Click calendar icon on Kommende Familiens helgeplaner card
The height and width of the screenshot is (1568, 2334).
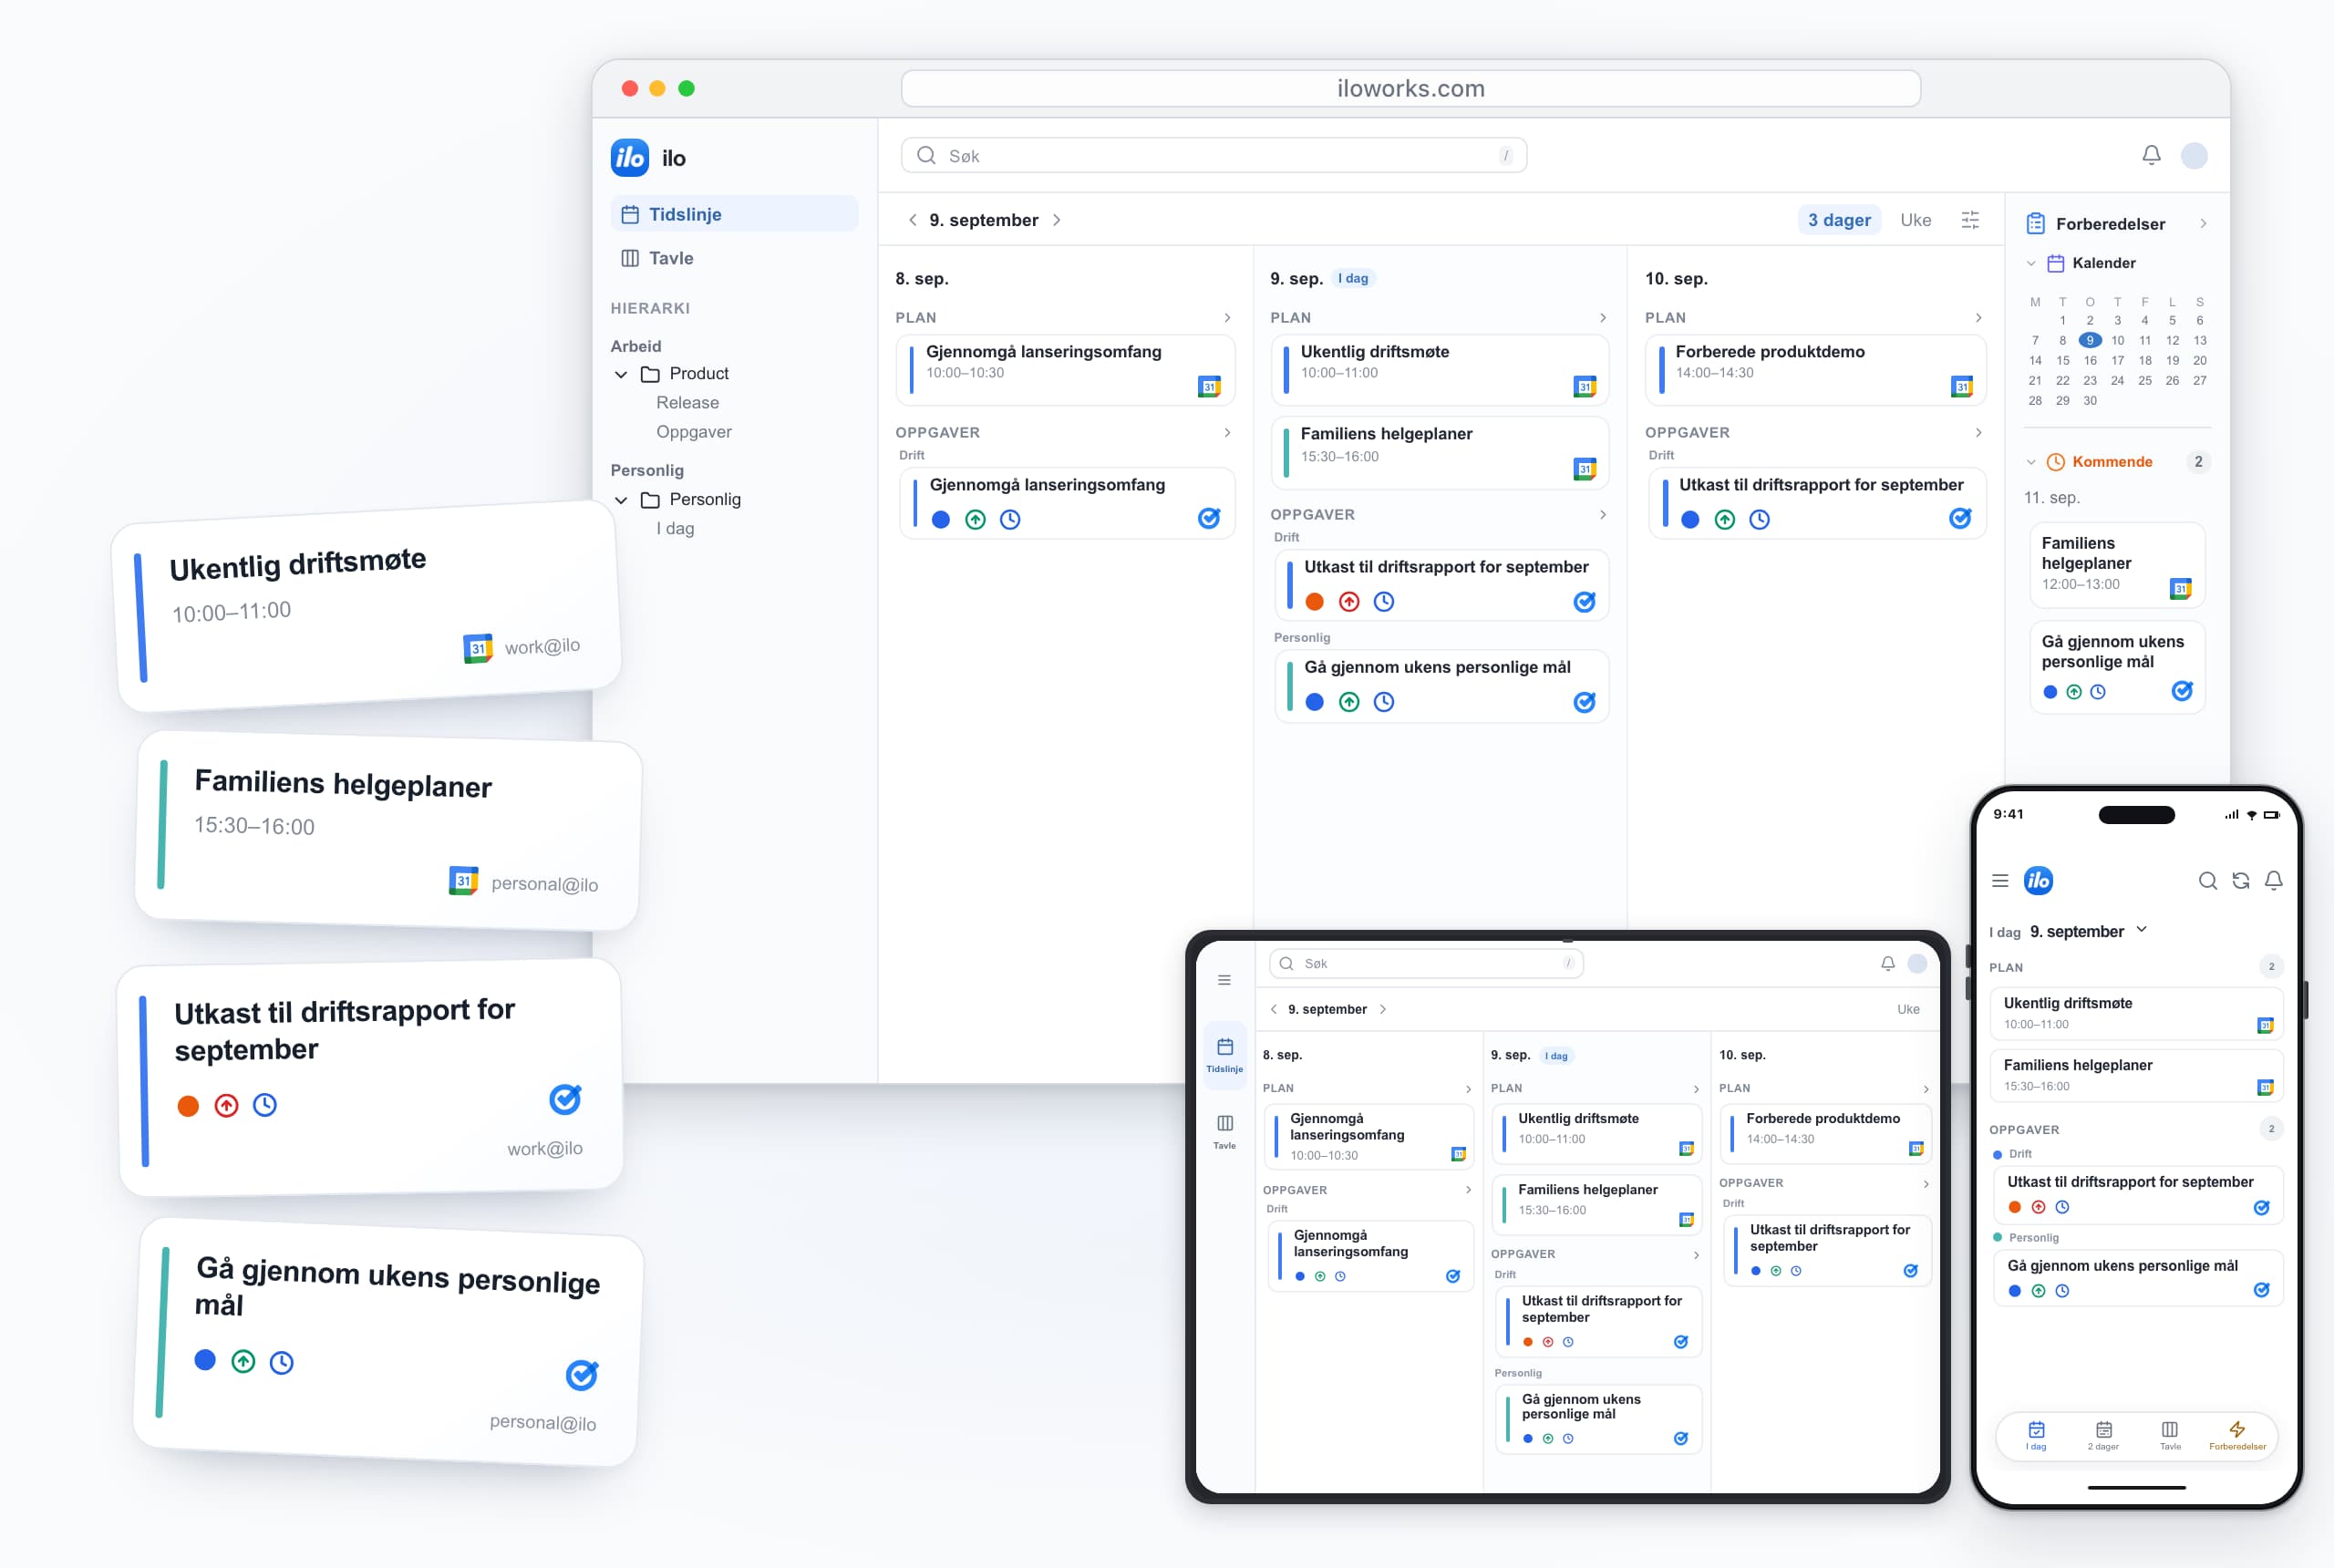2181,588
